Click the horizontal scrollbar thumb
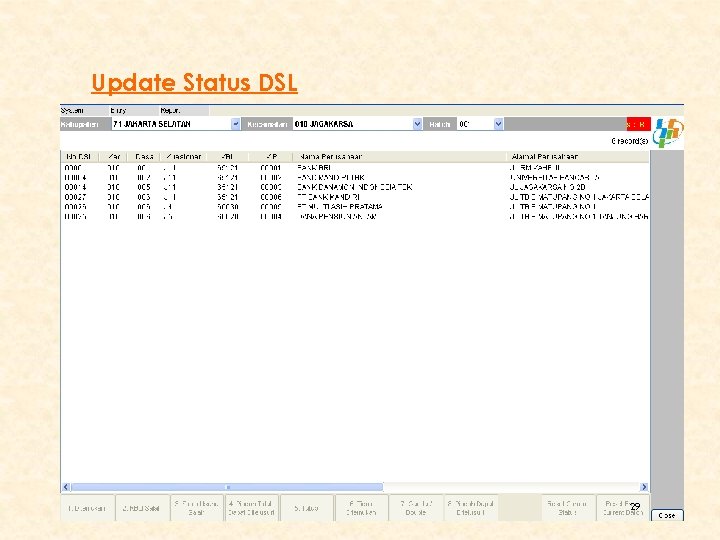The width and height of the screenshot is (720, 540). tap(227, 487)
